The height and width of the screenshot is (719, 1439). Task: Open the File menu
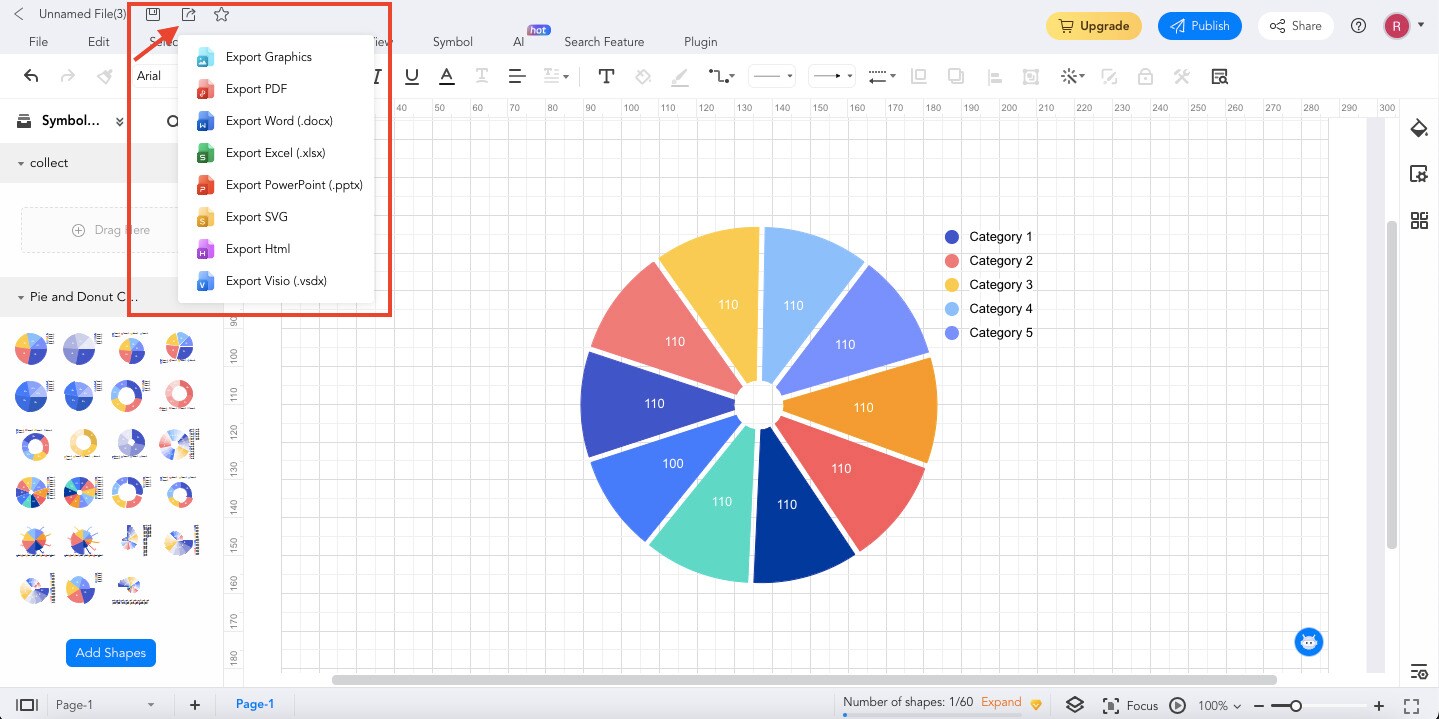coord(38,42)
